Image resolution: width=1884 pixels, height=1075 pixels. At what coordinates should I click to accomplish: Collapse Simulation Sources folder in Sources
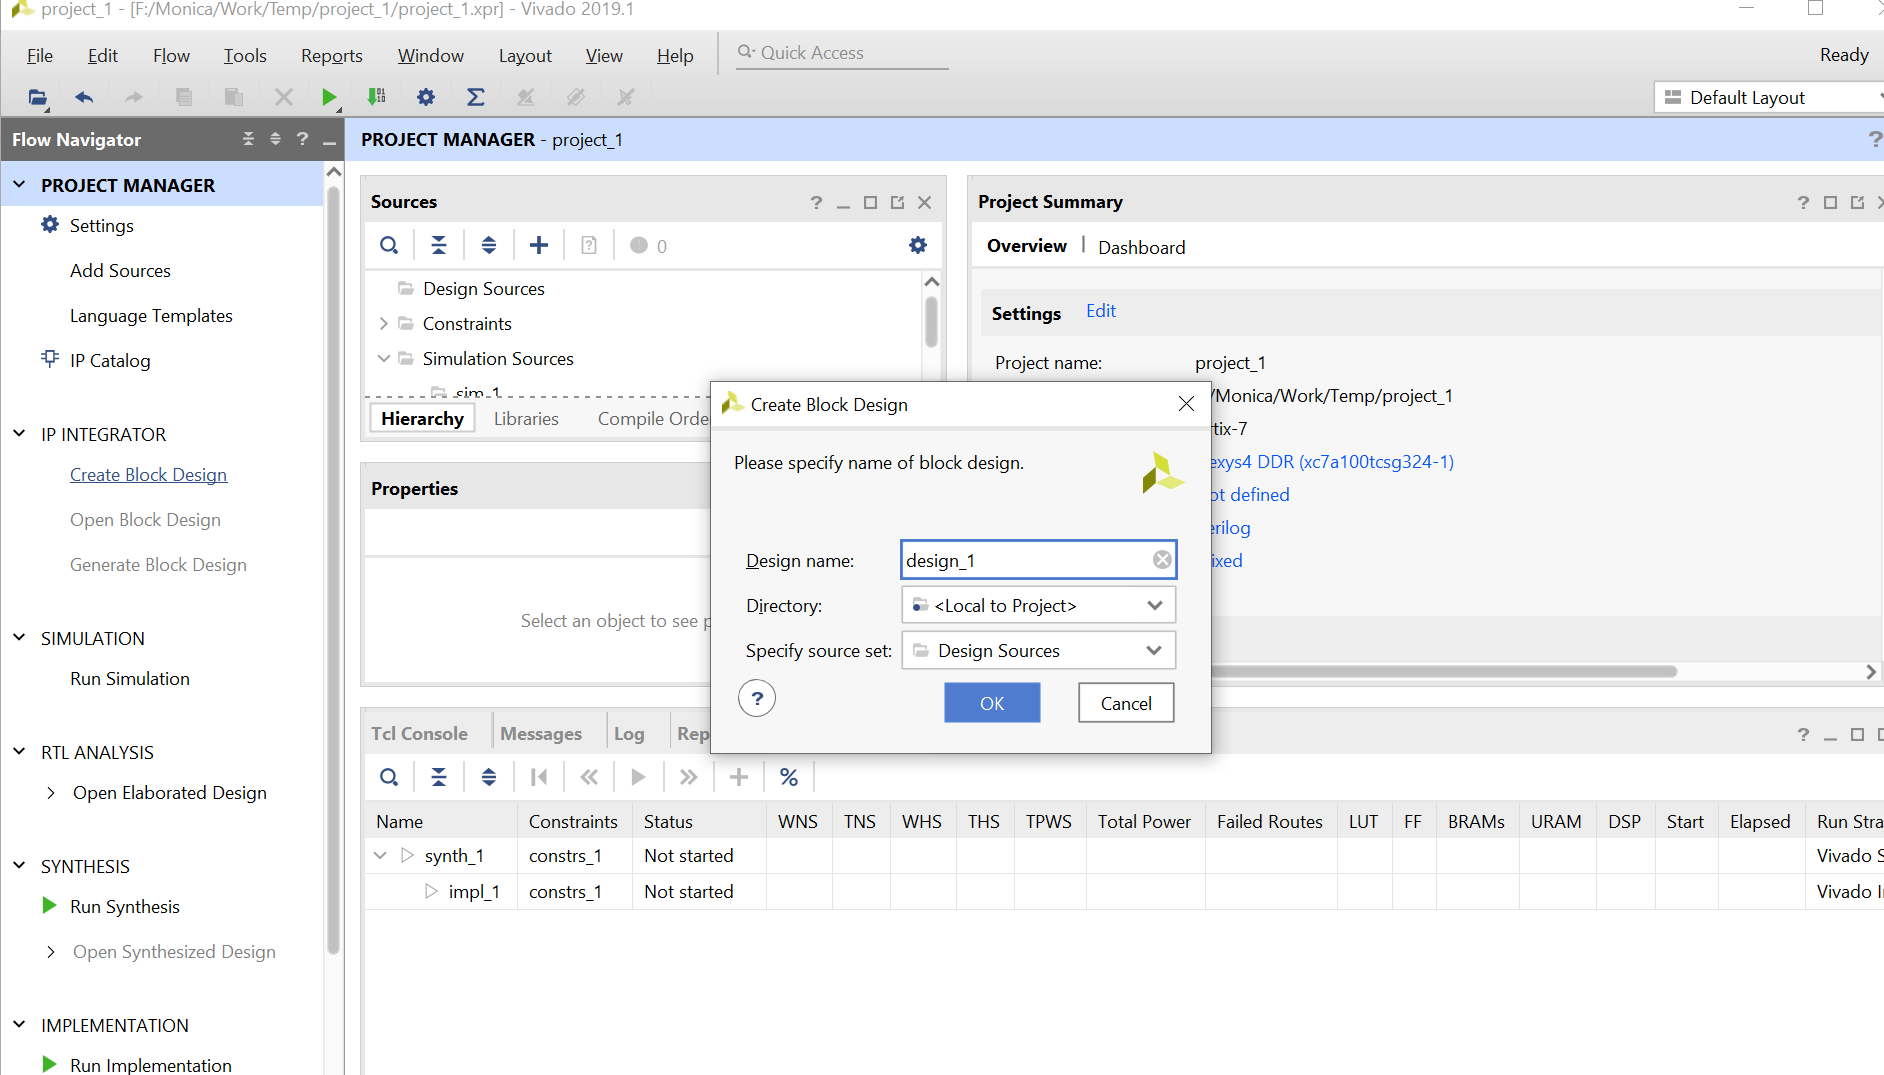383,358
